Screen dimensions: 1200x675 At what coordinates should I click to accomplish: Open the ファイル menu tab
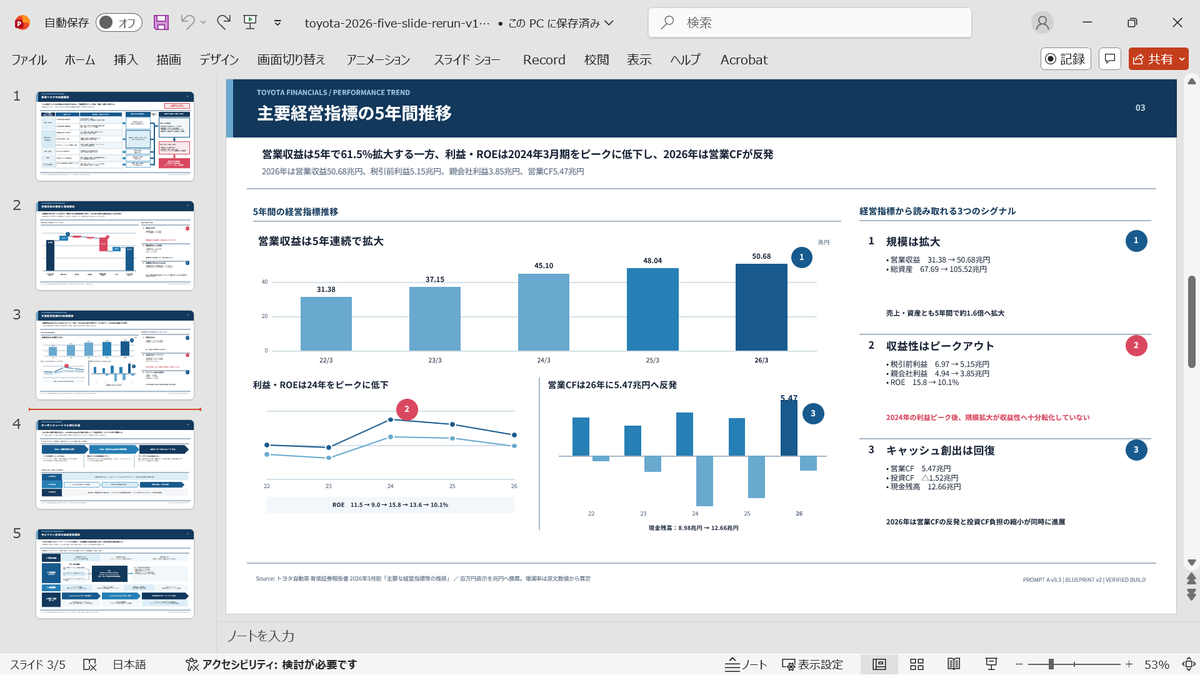click(29, 60)
